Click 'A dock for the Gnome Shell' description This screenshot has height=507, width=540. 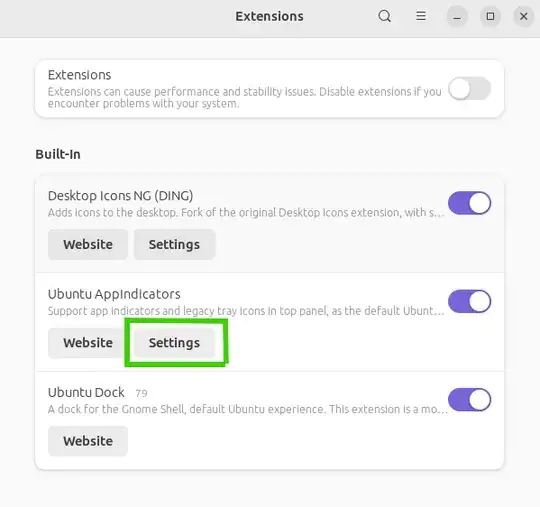click(x=248, y=409)
